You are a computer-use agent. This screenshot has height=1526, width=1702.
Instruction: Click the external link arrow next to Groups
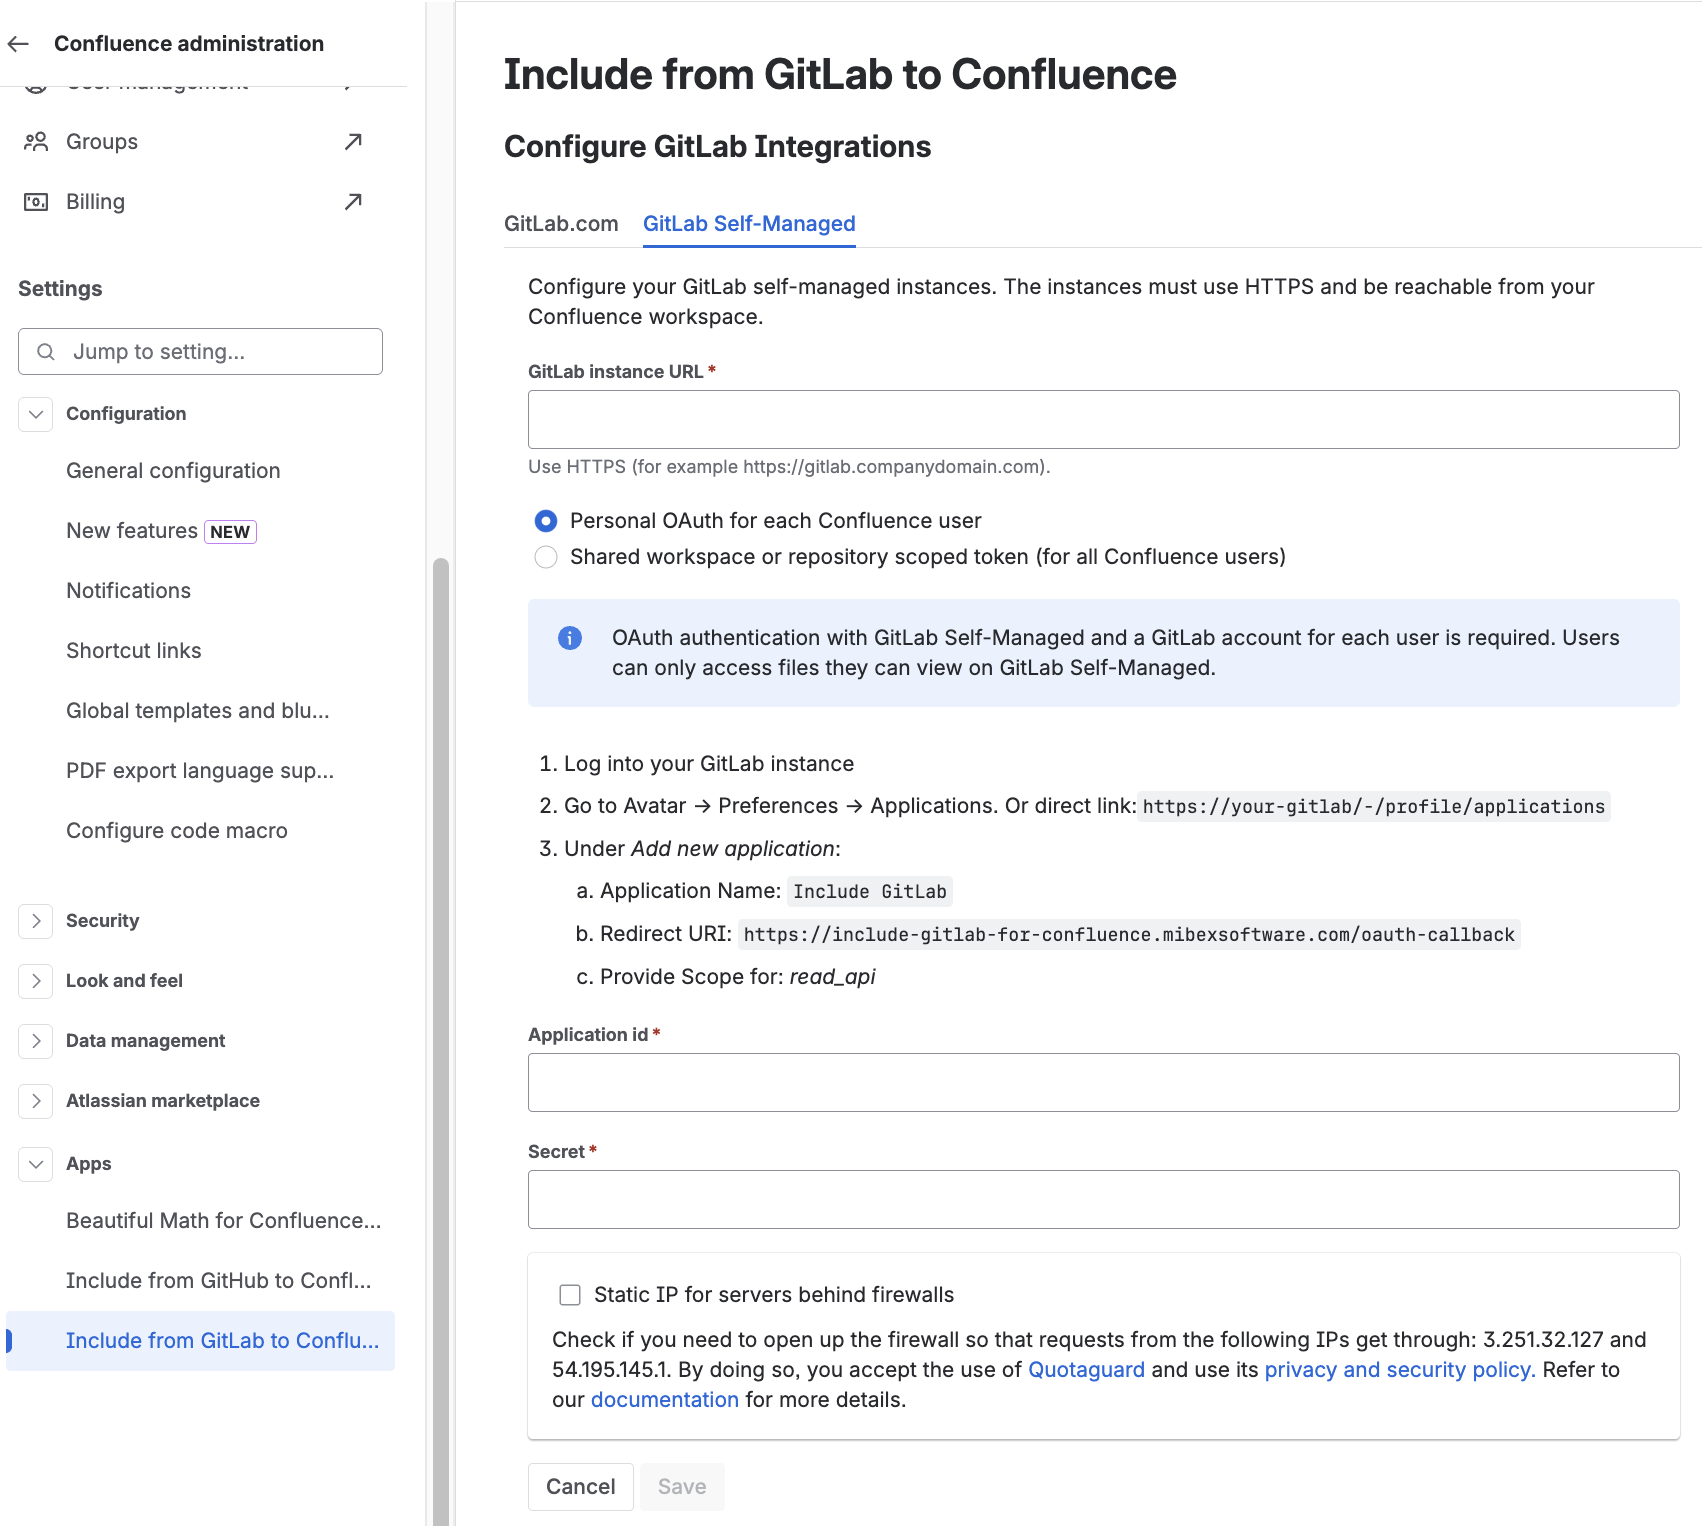(352, 141)
